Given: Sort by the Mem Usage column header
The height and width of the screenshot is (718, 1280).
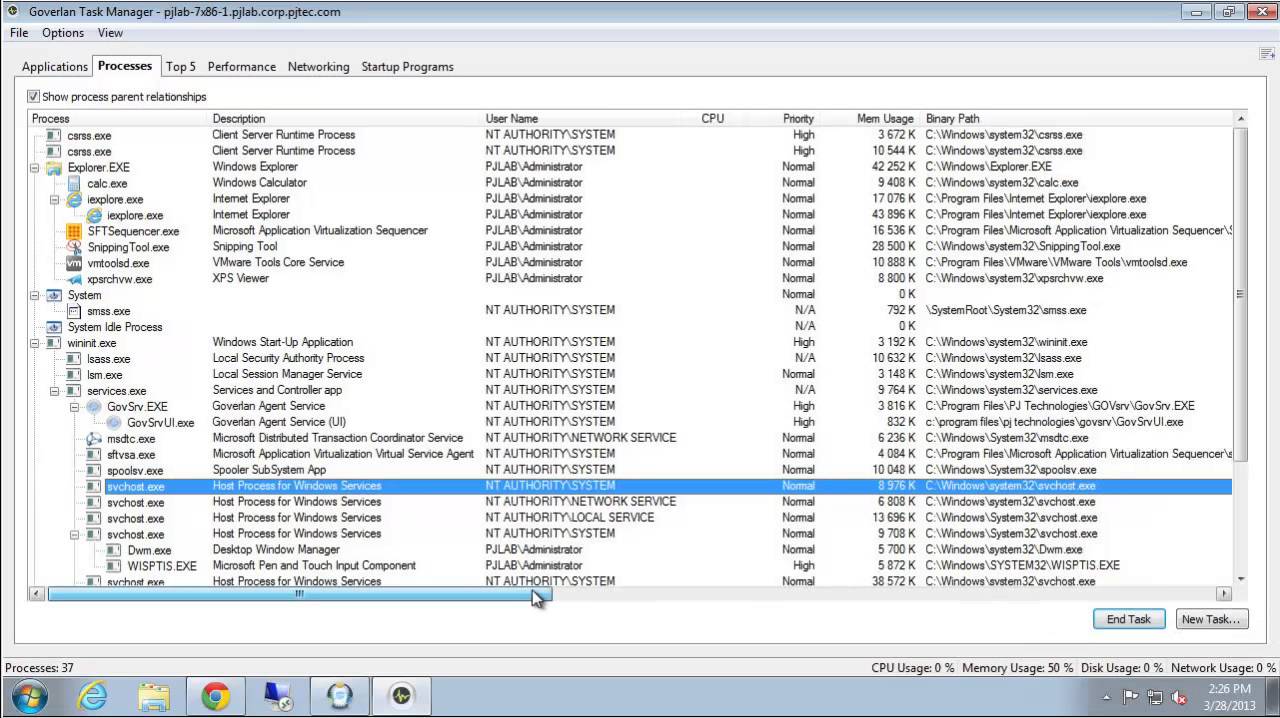Looking at the screenshot, I should [x=885, y=118].
